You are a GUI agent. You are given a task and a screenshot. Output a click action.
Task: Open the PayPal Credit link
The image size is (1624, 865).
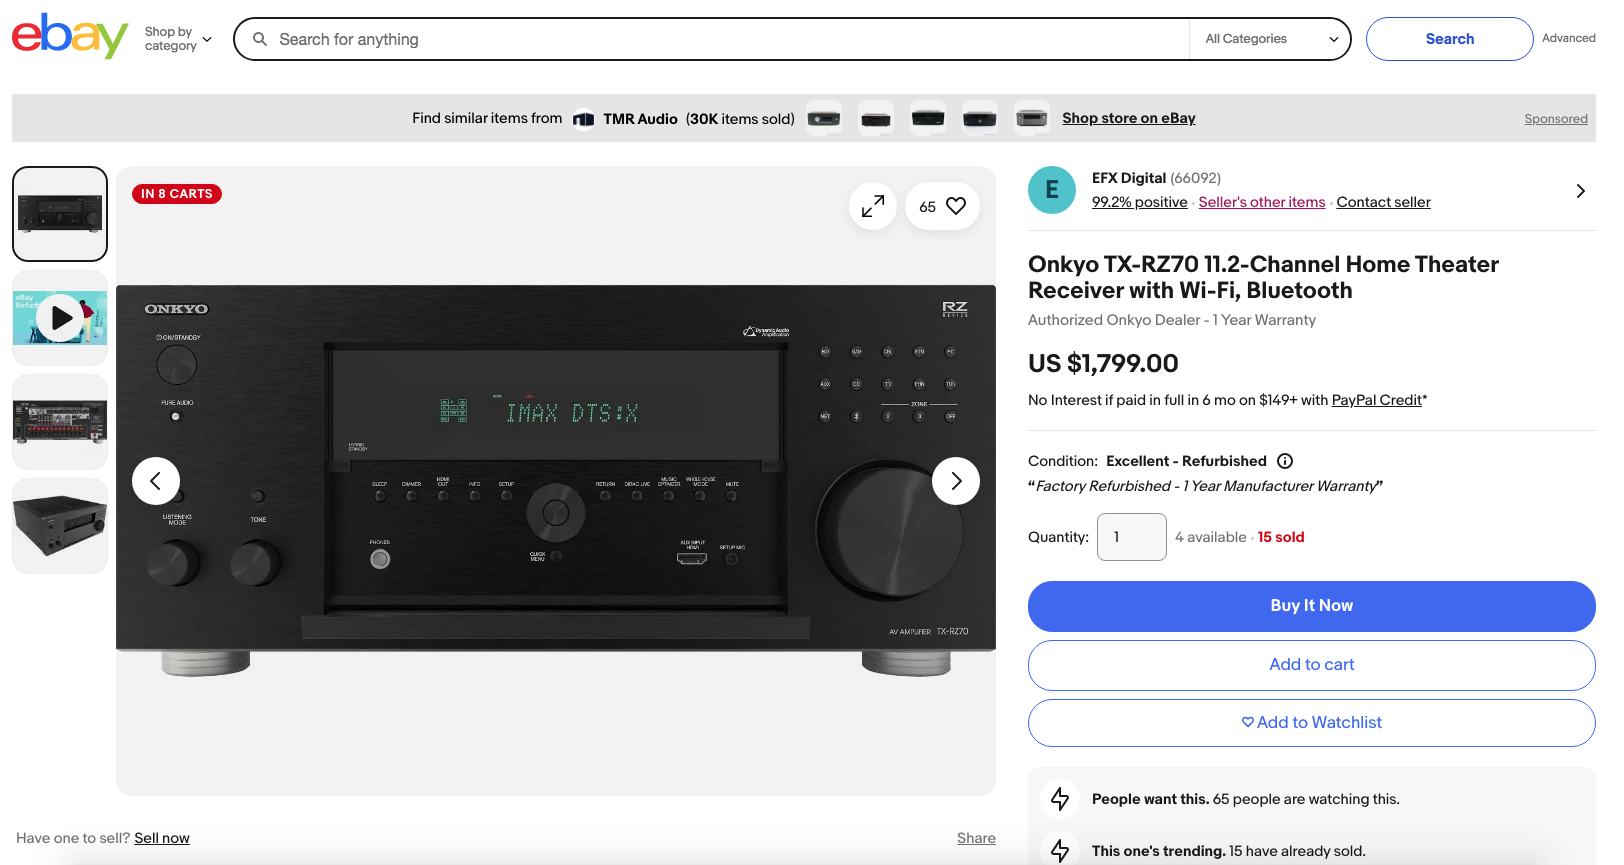1377,400
